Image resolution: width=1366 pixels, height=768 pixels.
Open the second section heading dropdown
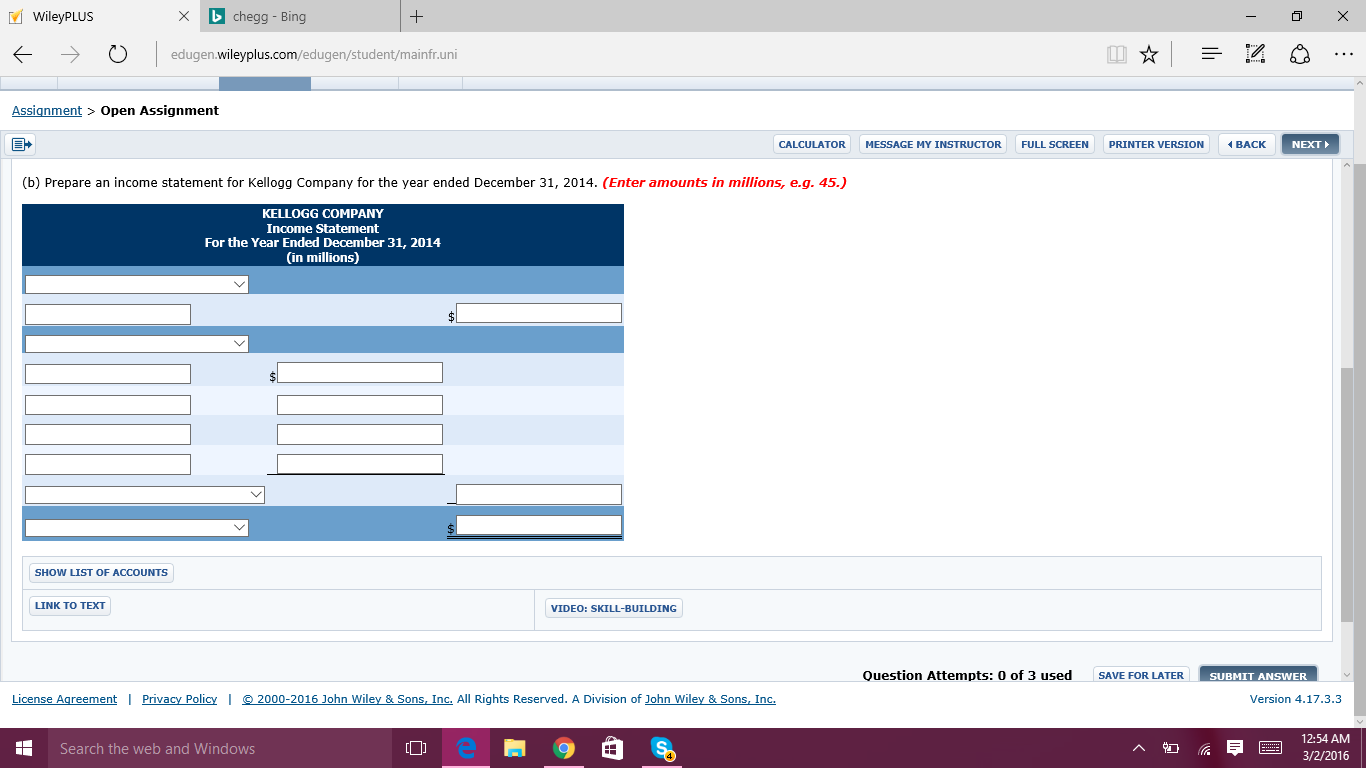[x=137, y=344]
